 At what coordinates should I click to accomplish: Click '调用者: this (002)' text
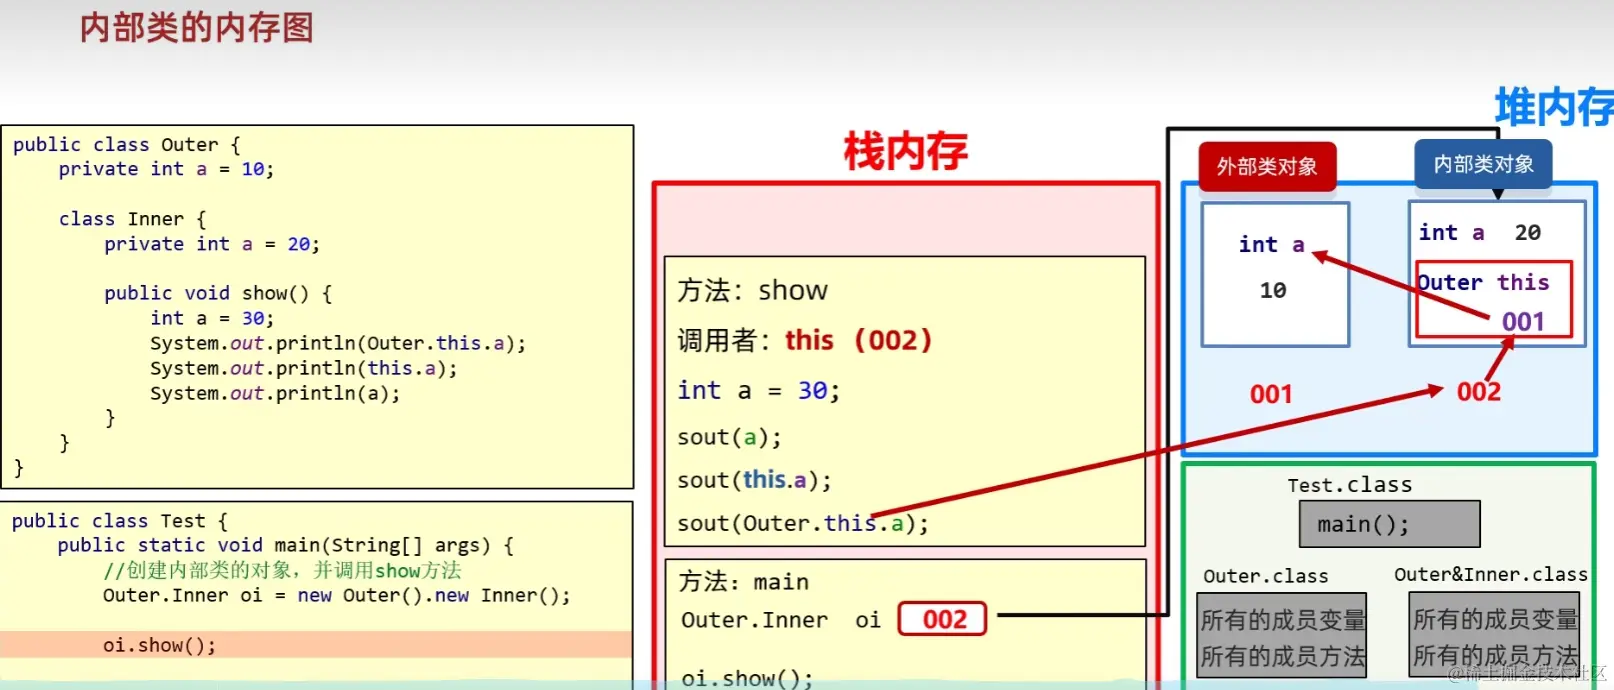(x=805, y=340)
